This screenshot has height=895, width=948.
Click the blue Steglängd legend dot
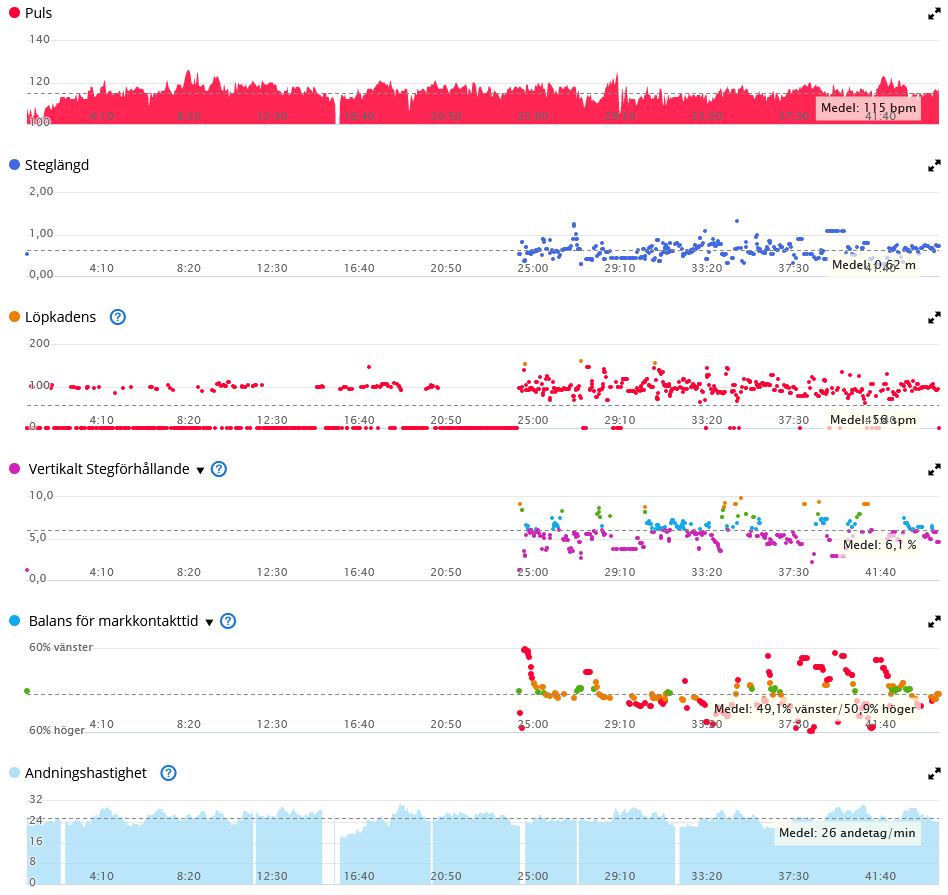pyautogui.click(x=15, y=164)
